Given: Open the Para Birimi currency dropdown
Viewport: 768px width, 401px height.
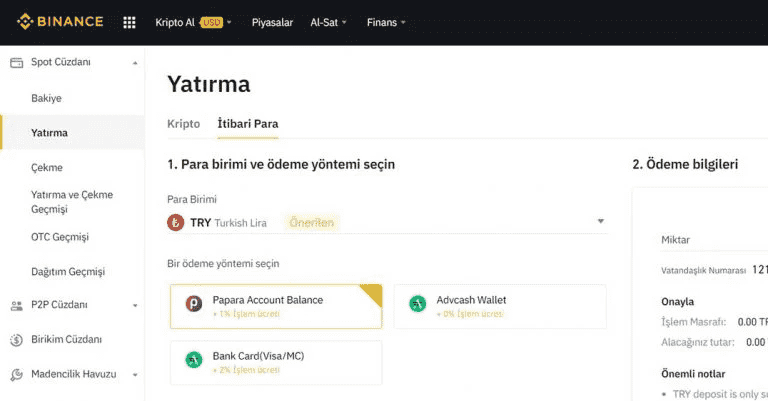Looking at the screenshot, I should (x=387, y=222).
